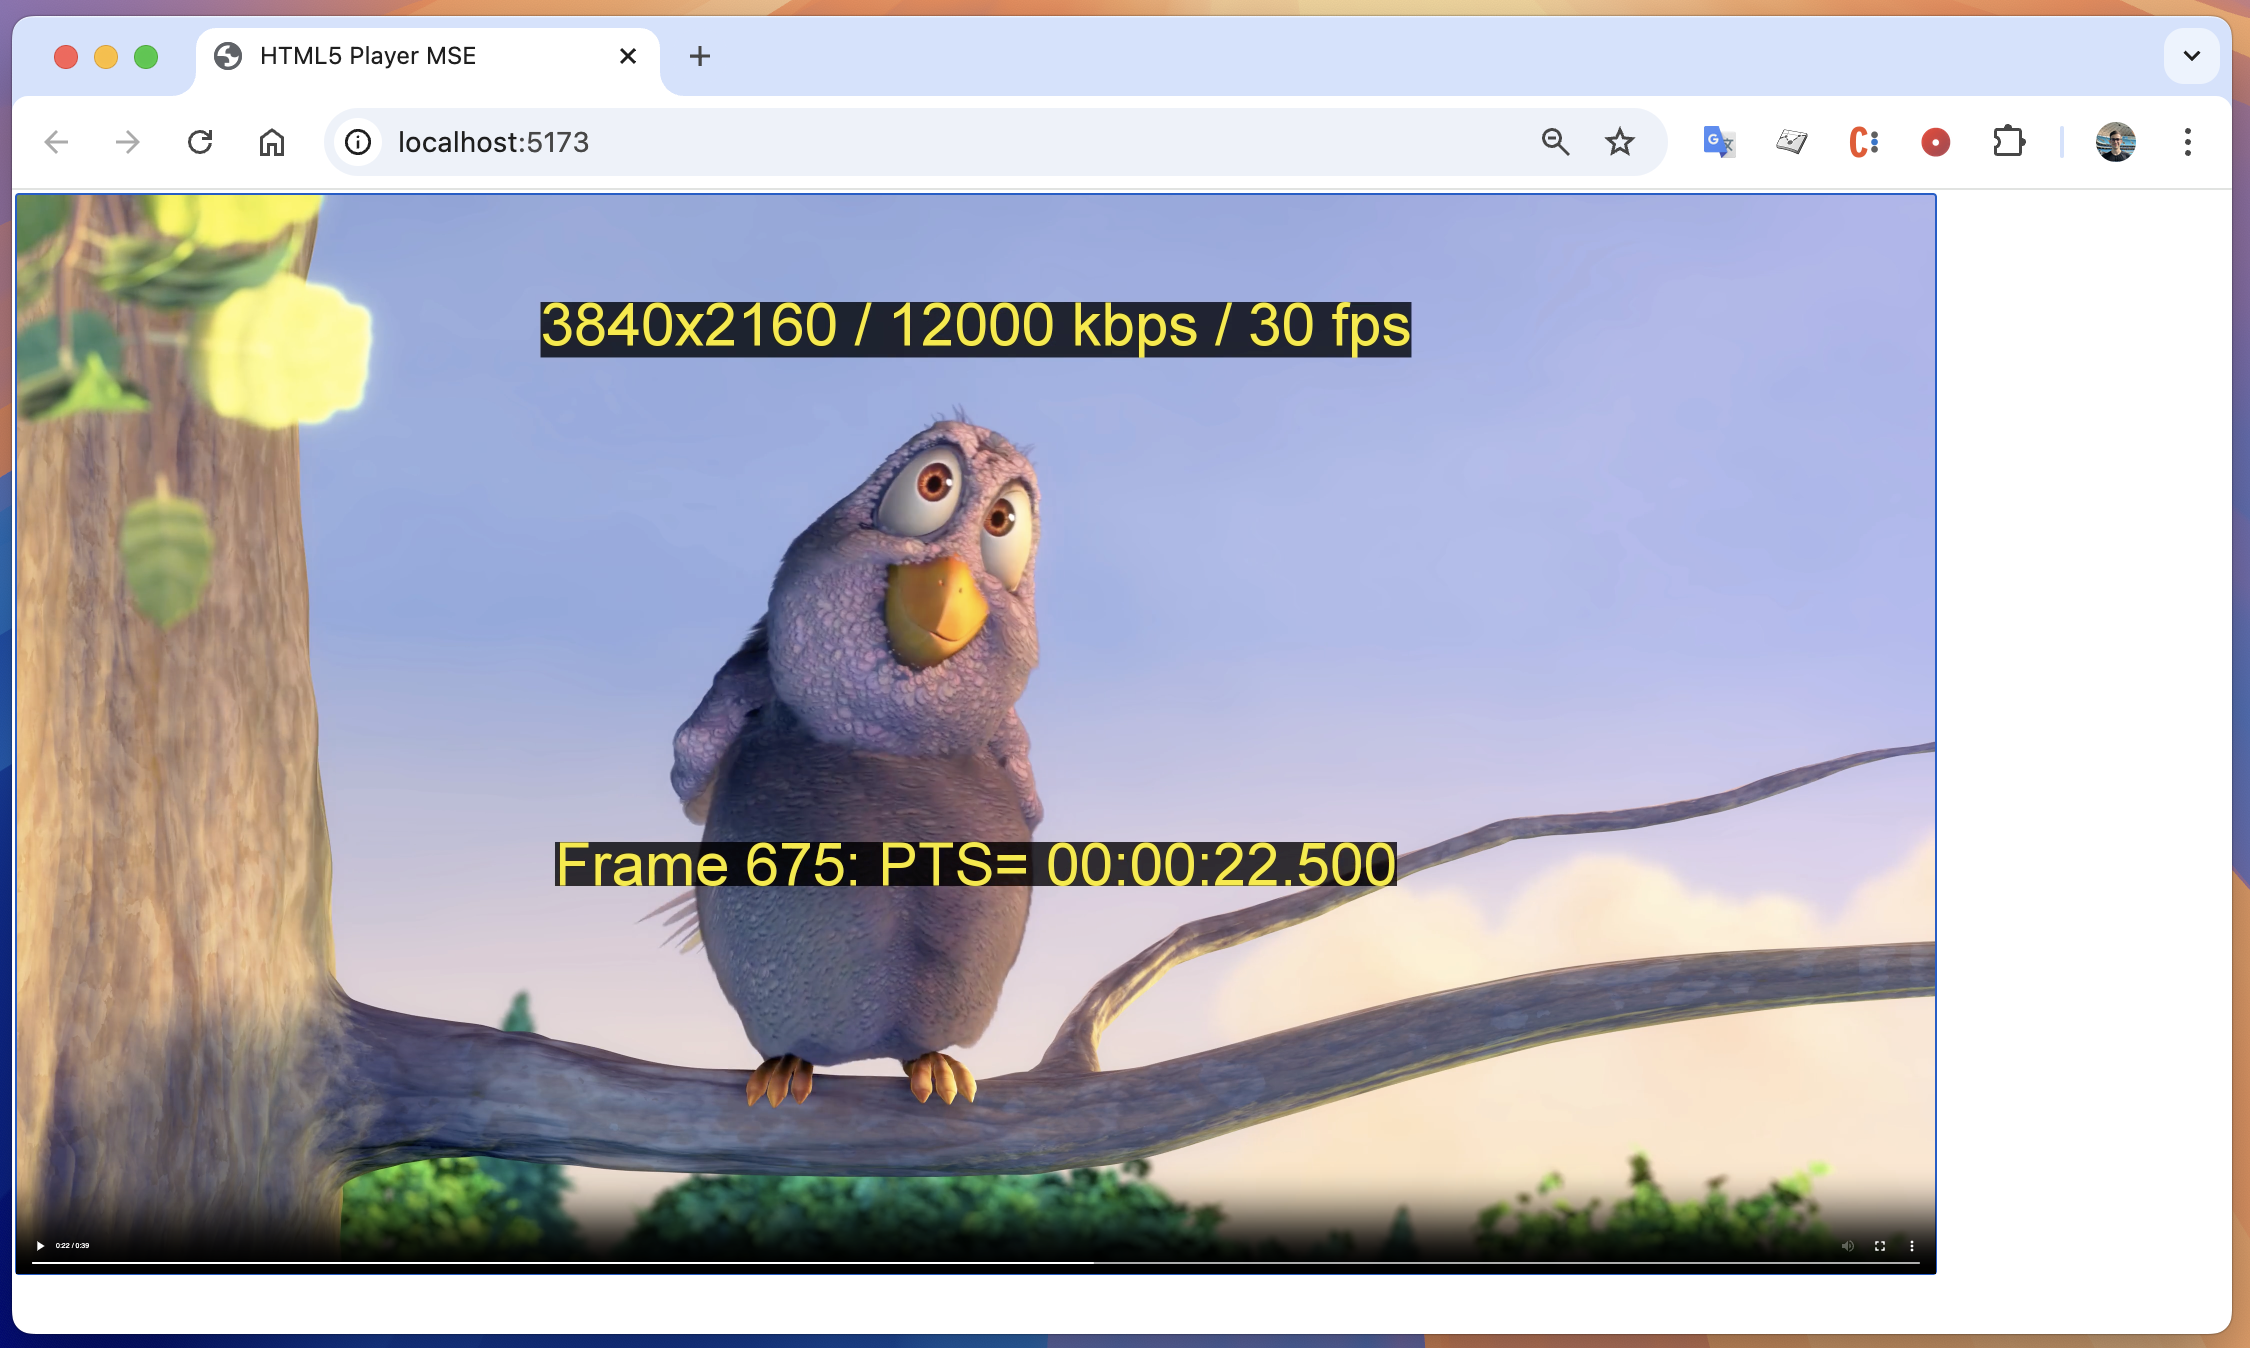
Task: Open the Chrome profile avatar
Action: [2116, 142]
